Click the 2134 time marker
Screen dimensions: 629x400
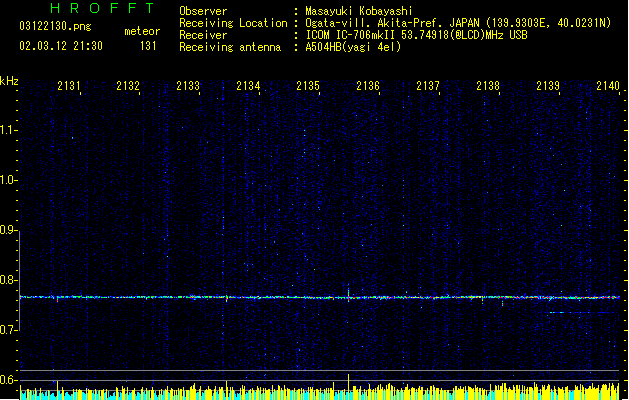tap(248, 86)
